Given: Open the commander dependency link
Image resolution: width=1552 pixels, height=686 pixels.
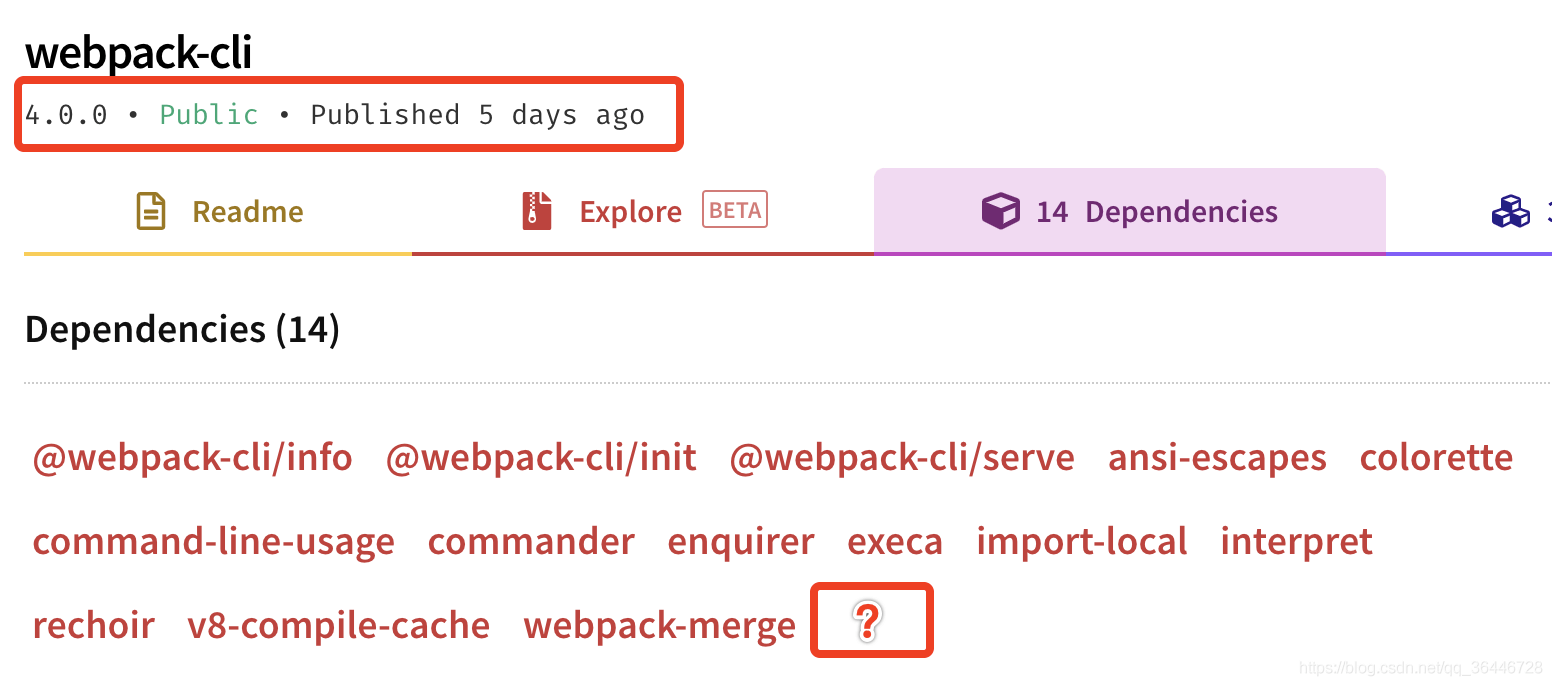Looking at the screenshot, I should 531,542.
